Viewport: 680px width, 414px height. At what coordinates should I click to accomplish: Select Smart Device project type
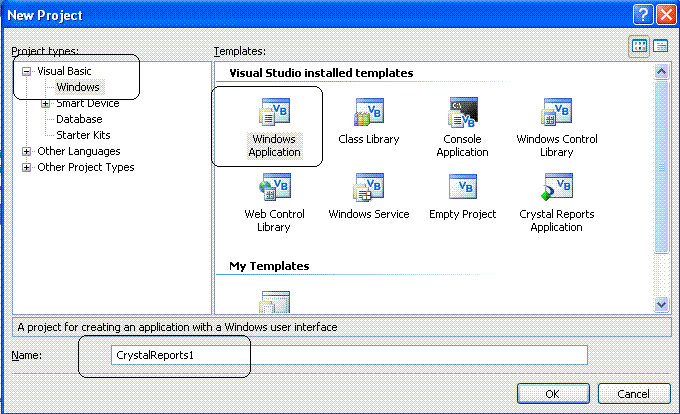[x=88, y=104]
